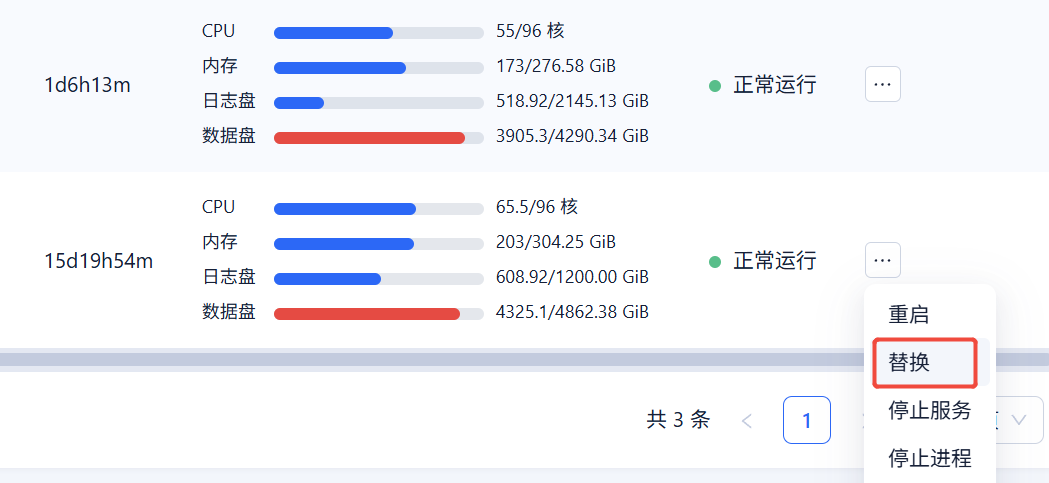
Task: Choose 停止进程 from the context menu
Action: pos(929,458)
